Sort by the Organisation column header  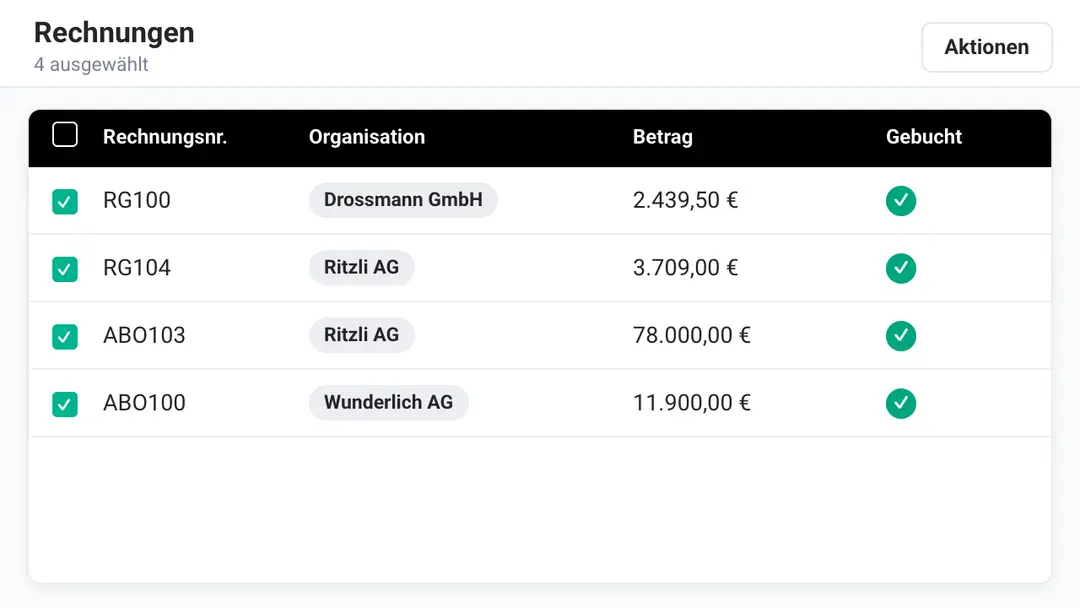pyautogui.click(x=366, y=136)
